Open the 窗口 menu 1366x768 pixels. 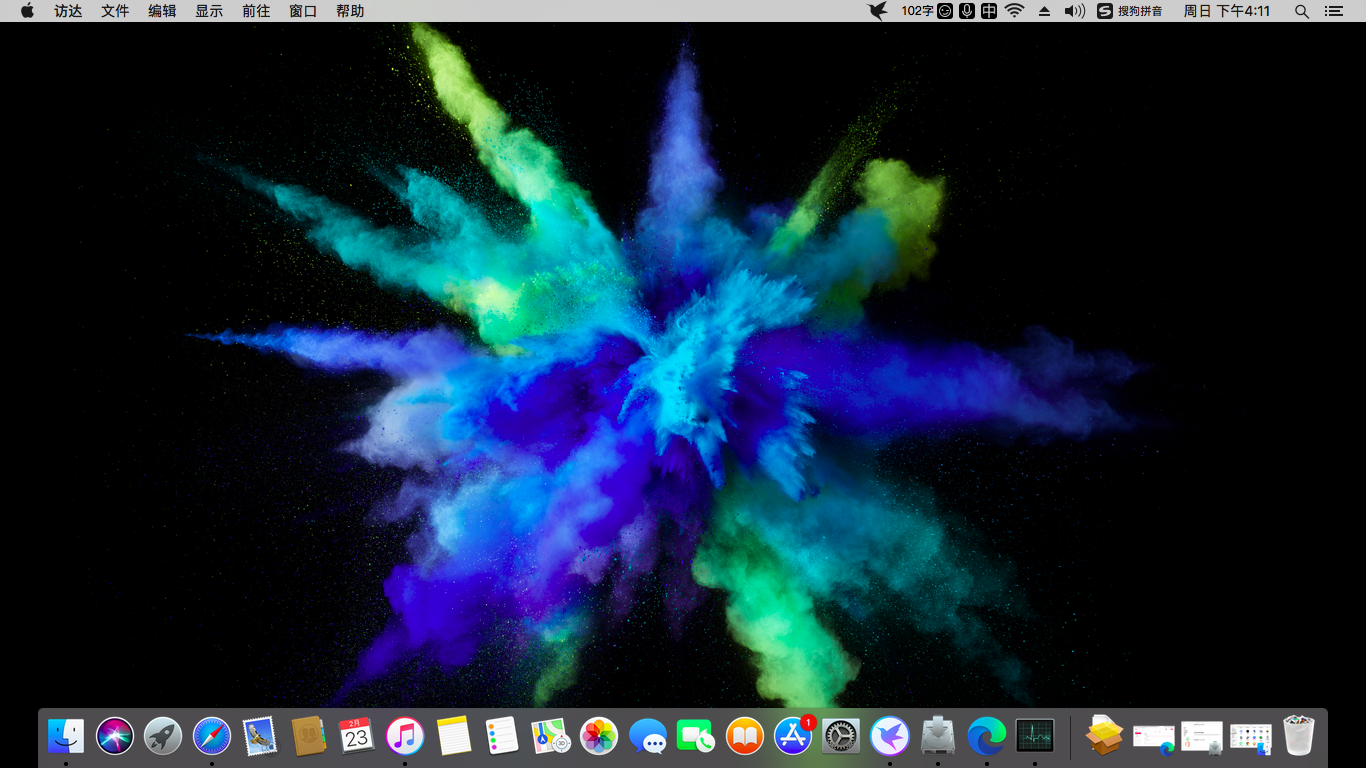(303, 11)
